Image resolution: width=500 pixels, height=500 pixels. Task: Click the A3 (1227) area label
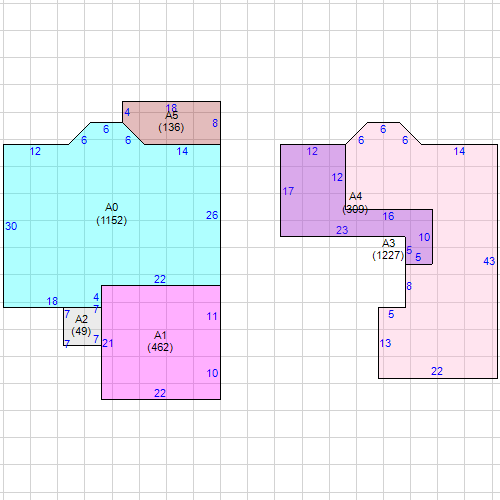click(388, 249)
